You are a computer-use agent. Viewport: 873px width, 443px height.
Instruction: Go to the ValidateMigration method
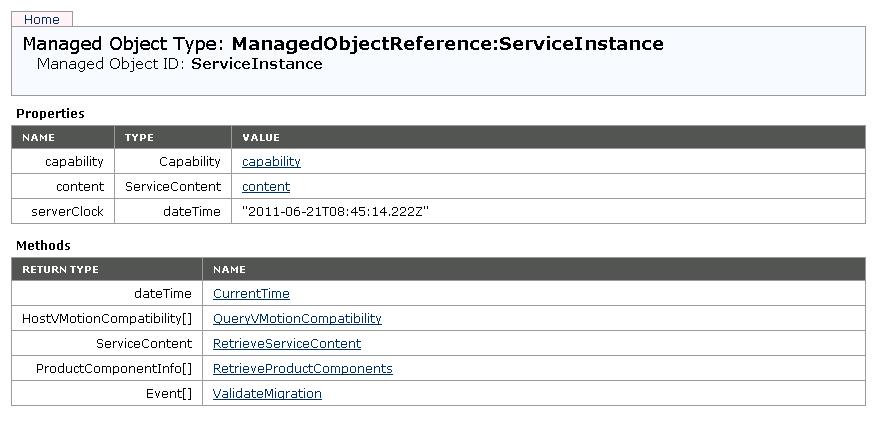[267, 393]
